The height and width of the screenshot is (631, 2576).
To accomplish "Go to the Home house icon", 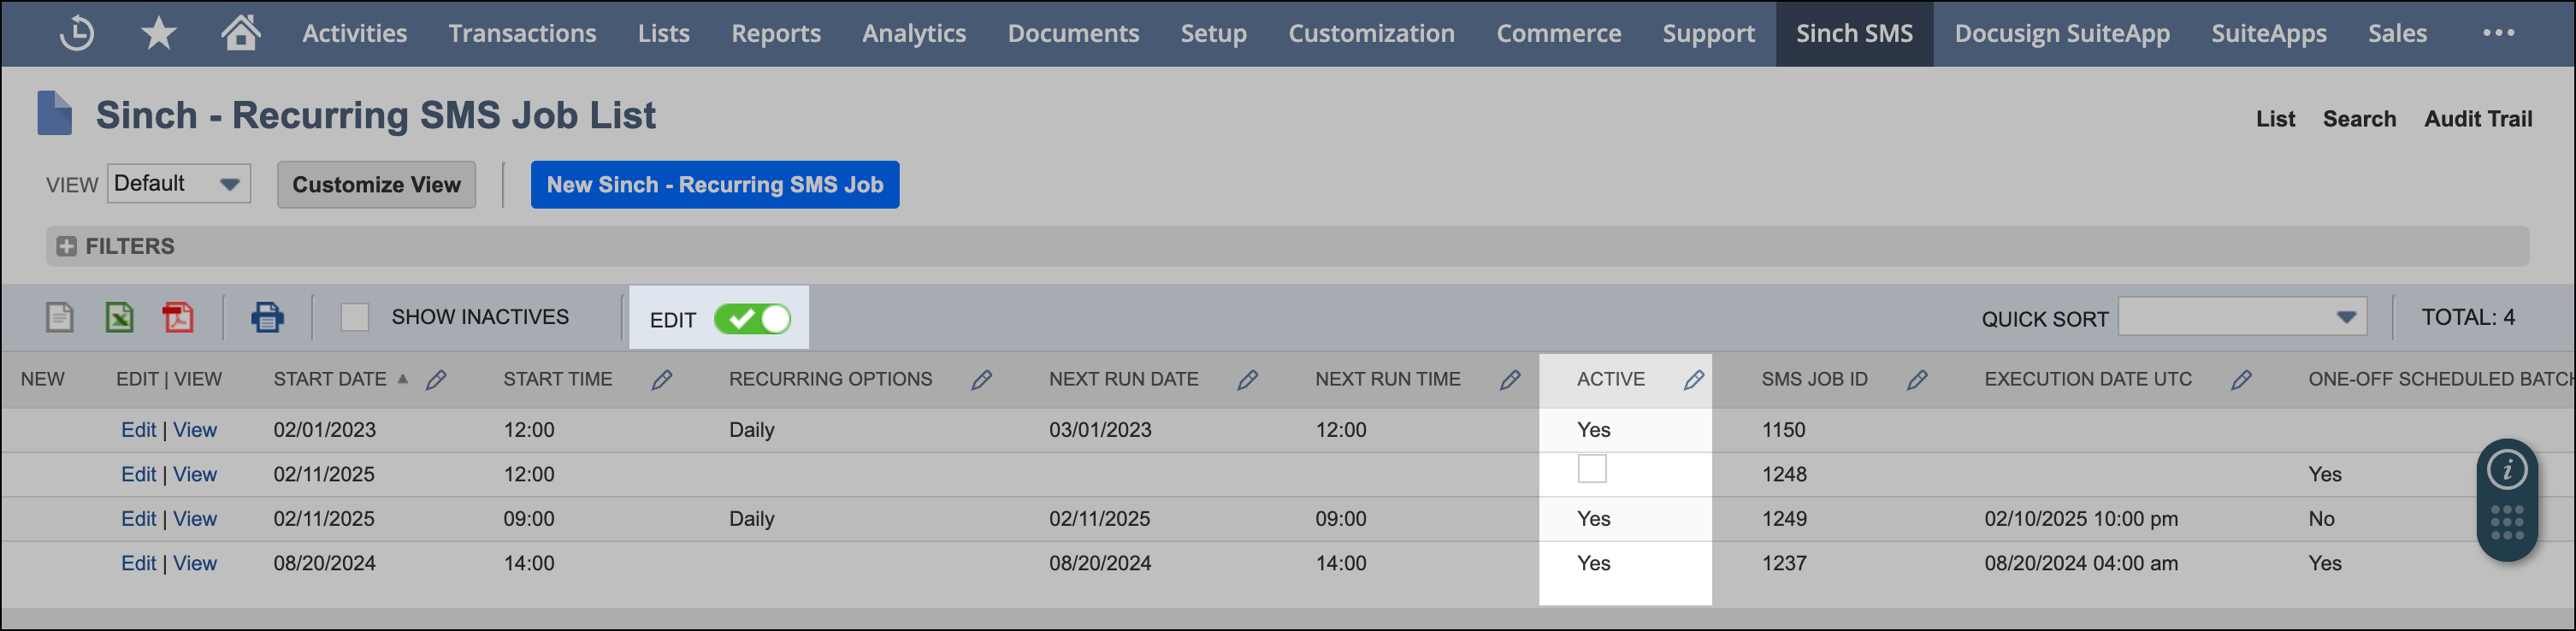I will pyautogui.click(x=241, y=32).
